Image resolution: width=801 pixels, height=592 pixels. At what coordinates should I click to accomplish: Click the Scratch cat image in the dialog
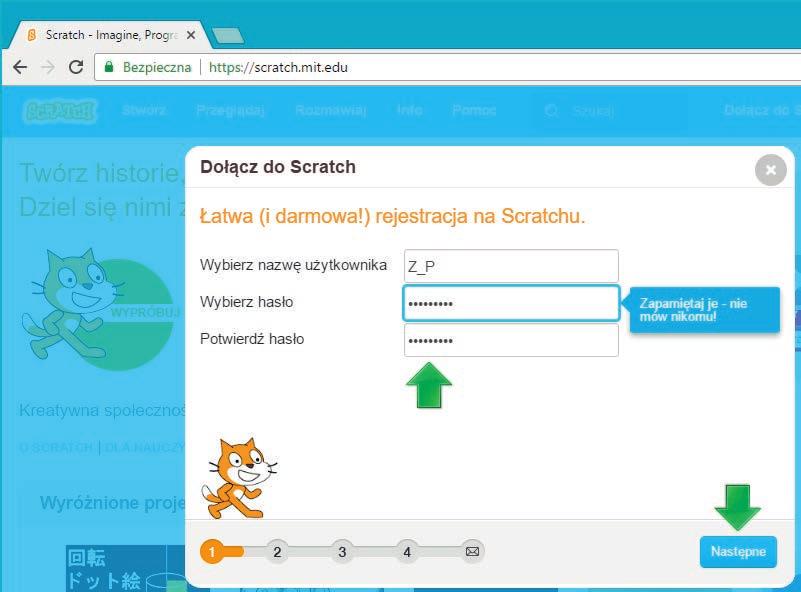pos(239,478)
